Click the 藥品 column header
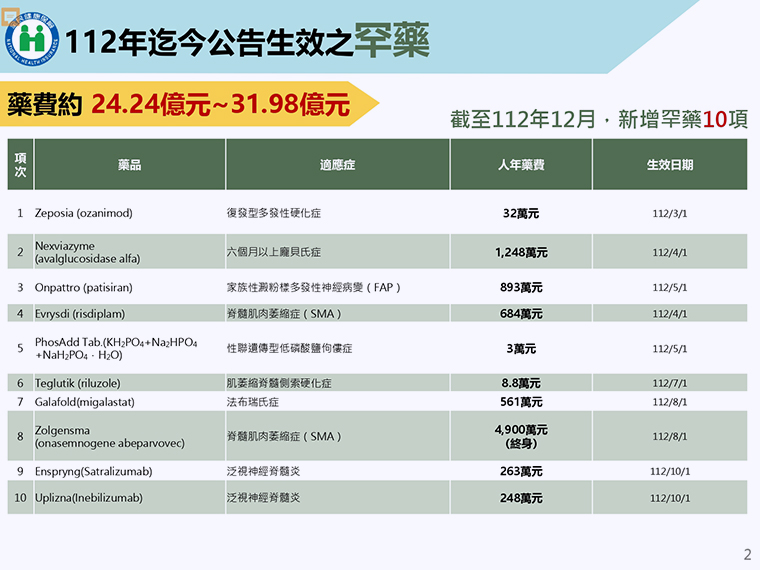Screen dimensions: 760x570 coord(129,165)
